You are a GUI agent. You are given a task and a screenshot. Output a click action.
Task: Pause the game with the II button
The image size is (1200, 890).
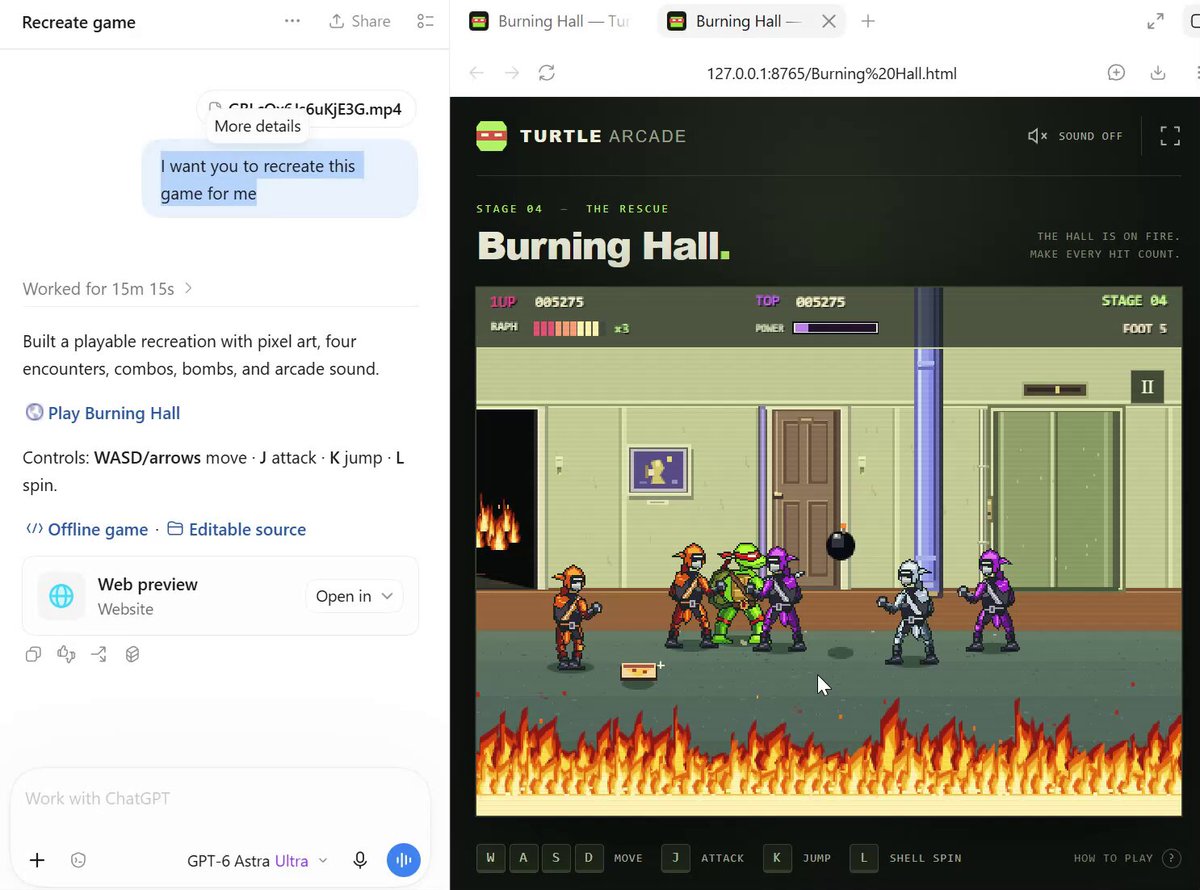tap(1147, 387)
